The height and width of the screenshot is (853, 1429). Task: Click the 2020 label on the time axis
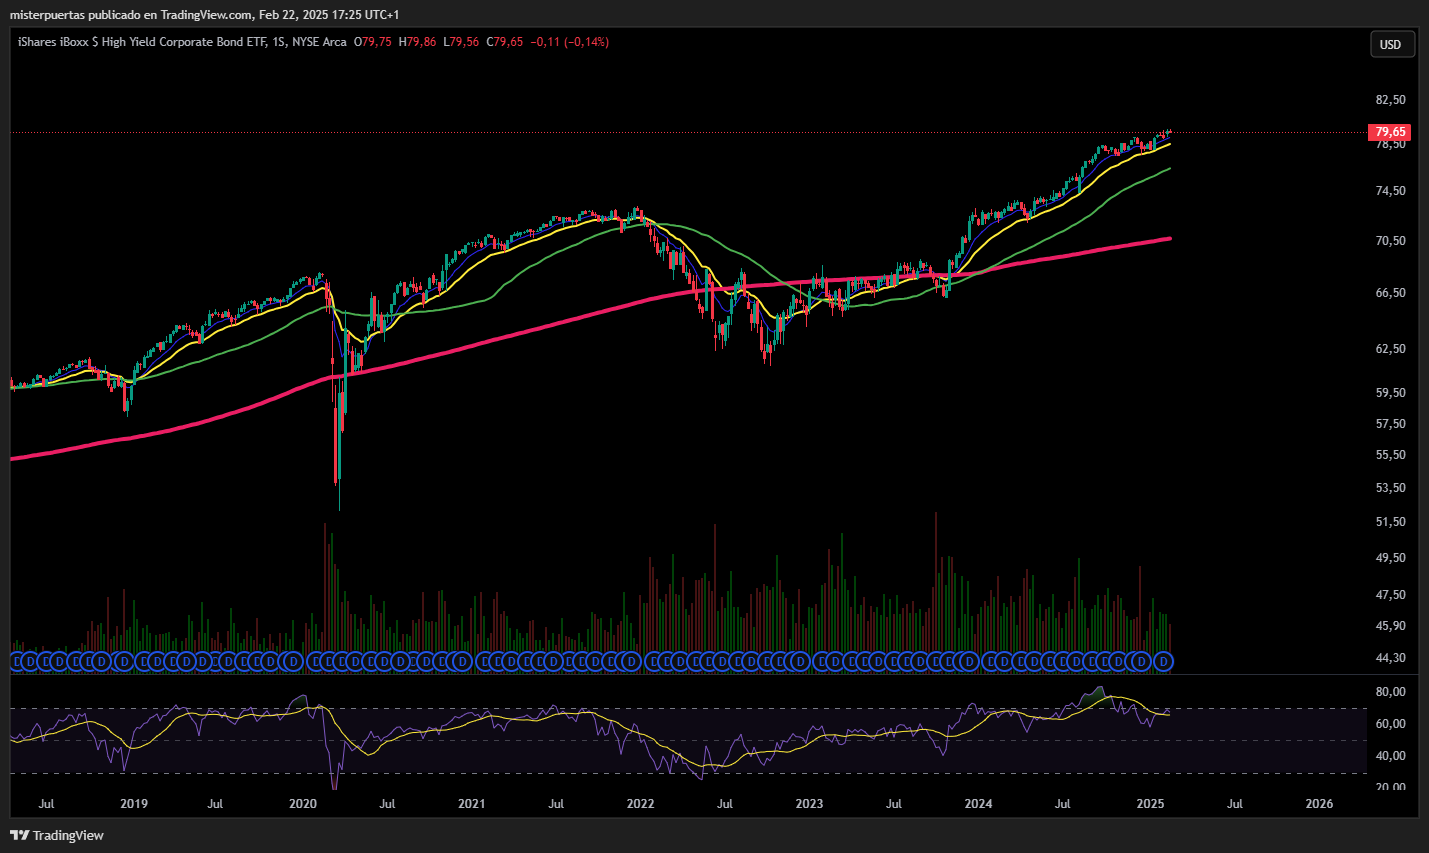click(x=303, y=804)
